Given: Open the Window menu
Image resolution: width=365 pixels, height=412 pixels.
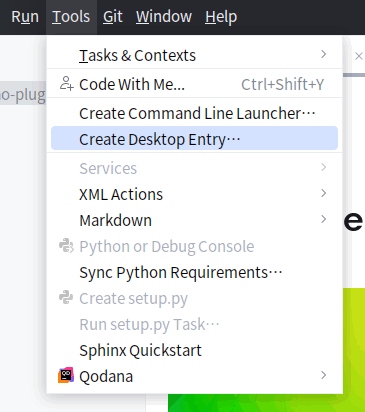Looking at the screenshot, I should pyautogui.click(x=164, y=17).
